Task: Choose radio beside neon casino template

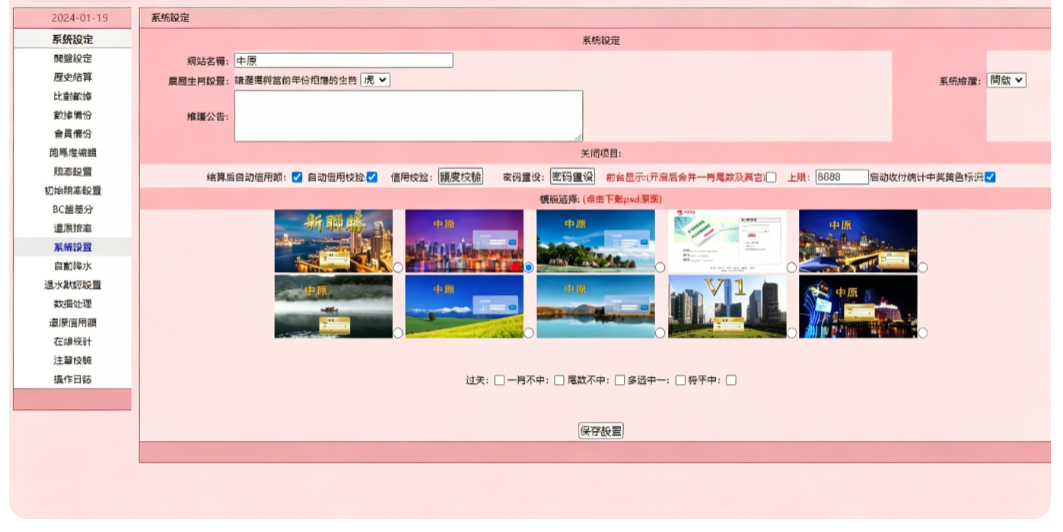Action: [x=923, y=333]
